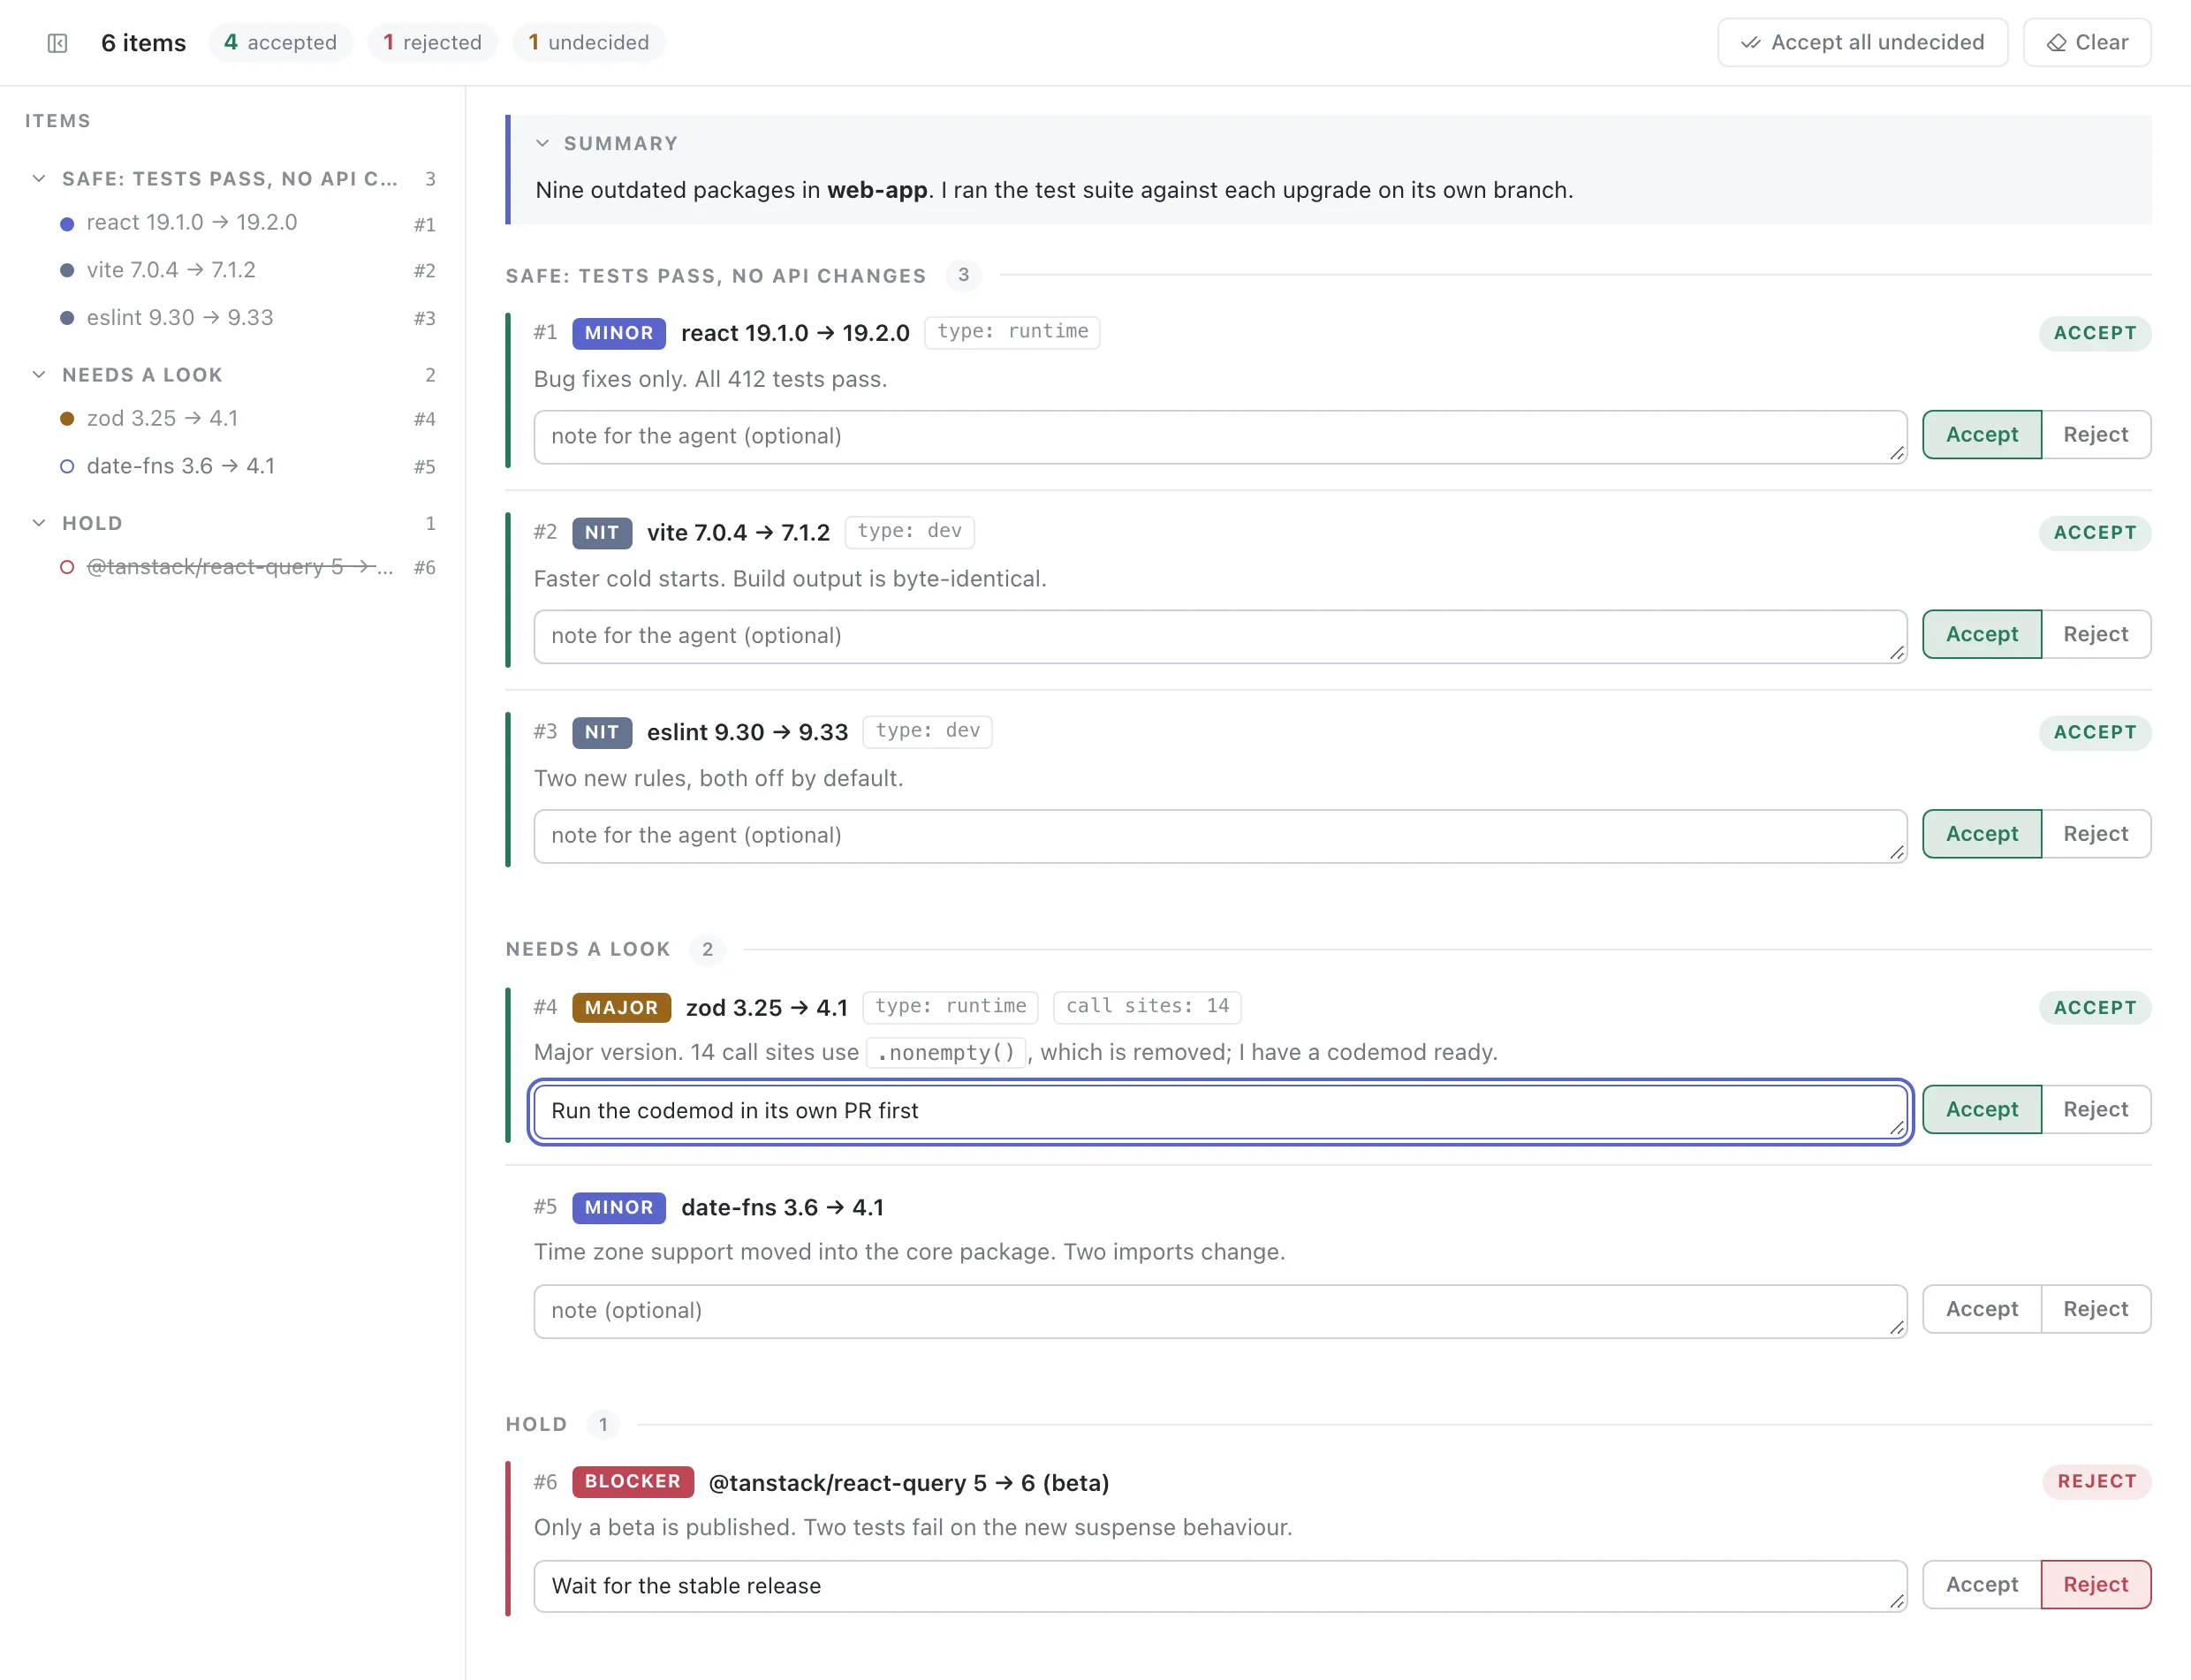This screenshot has height=1680, width=2191.
Task: Click the 1 rejected filter pill
Action: [x=432, y=43]
